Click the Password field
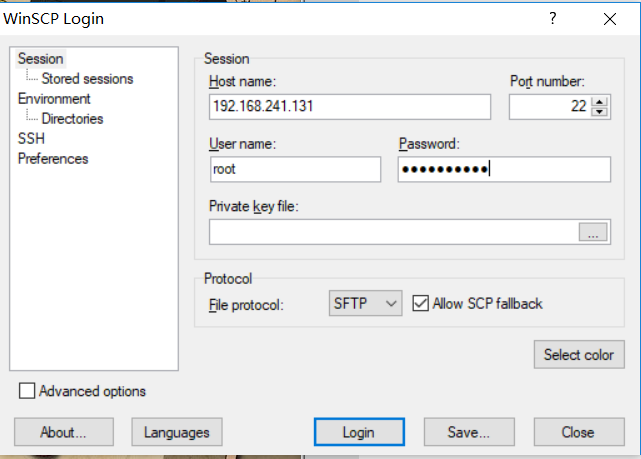Screen dimensions: 641x459 coord(504,169)
